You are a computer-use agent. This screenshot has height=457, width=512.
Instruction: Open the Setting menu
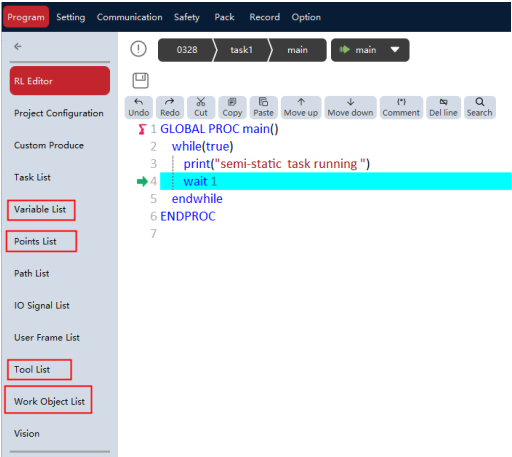71,17
